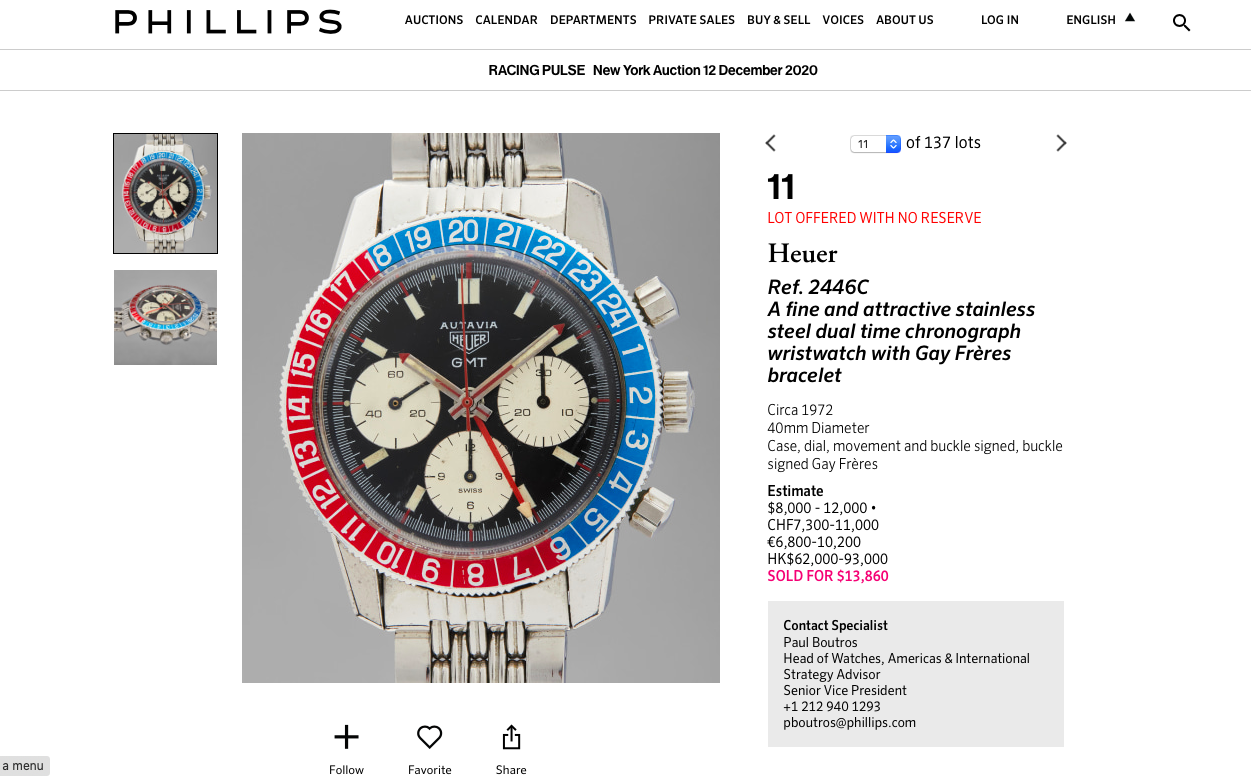Go to the next lot arrow
Screen dimensions: 1251x776
point(1061,143)
